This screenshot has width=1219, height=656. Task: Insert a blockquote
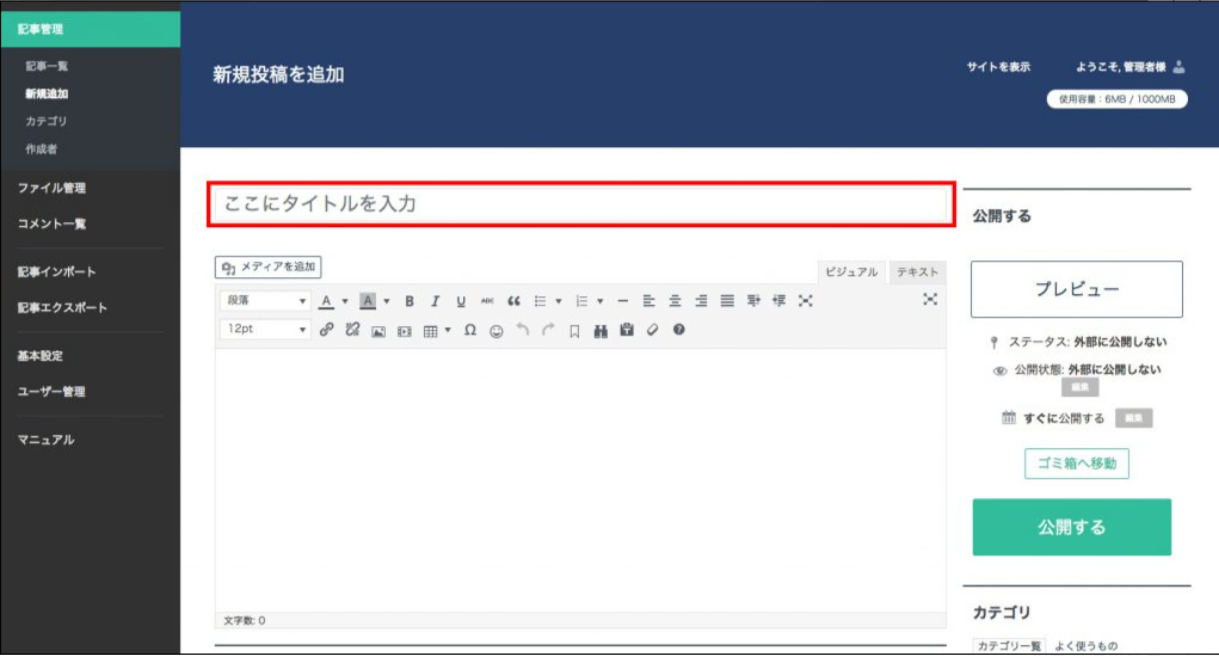514,301
